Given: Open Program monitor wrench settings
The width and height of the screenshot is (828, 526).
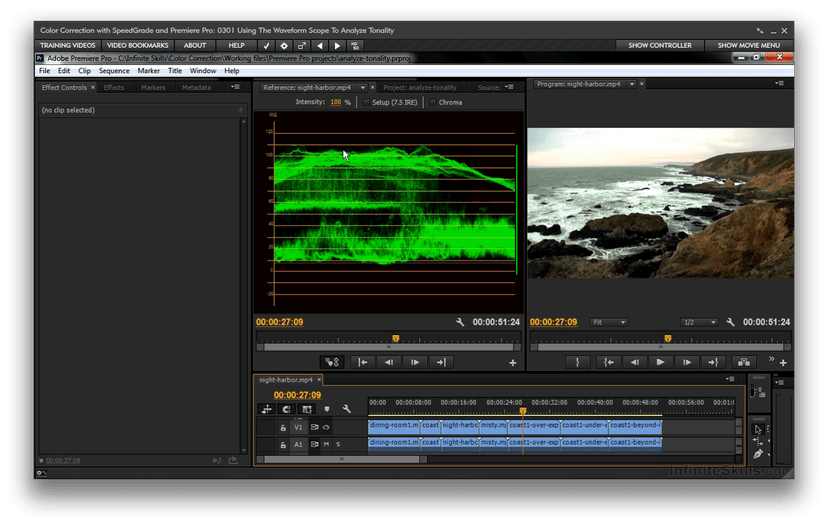Looking at the screenshot, I should 730,322.
